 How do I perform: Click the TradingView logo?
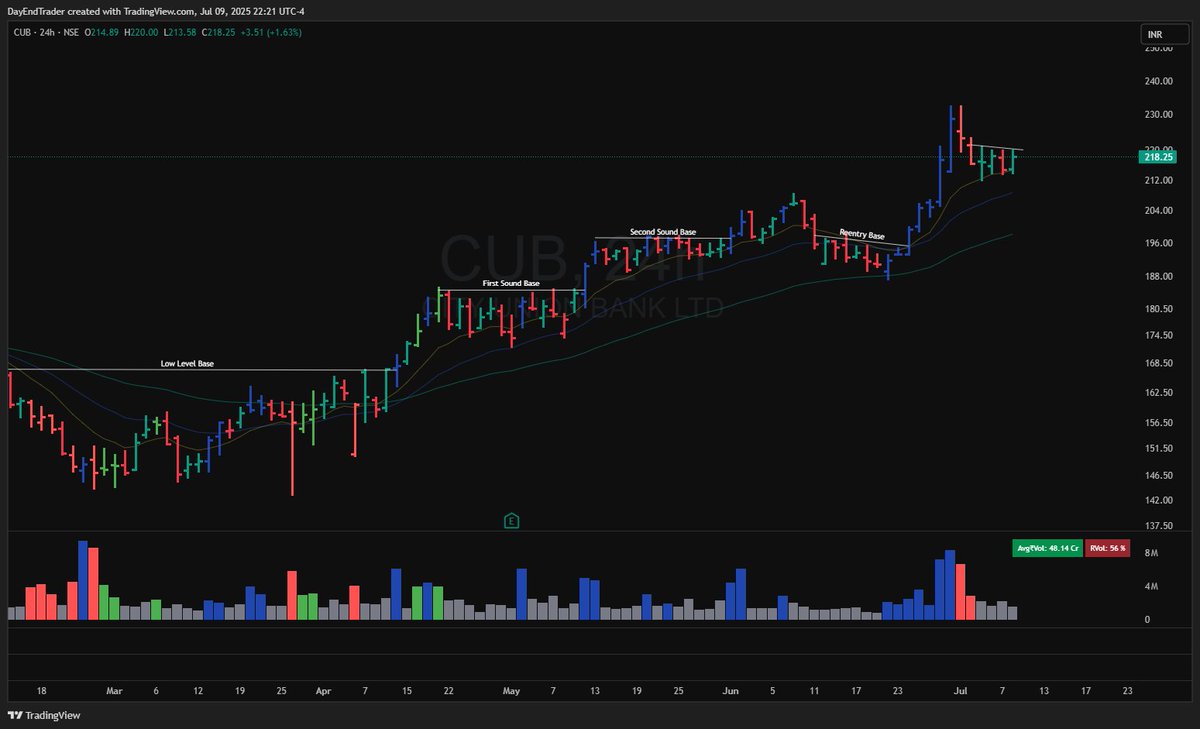point(44,715)
